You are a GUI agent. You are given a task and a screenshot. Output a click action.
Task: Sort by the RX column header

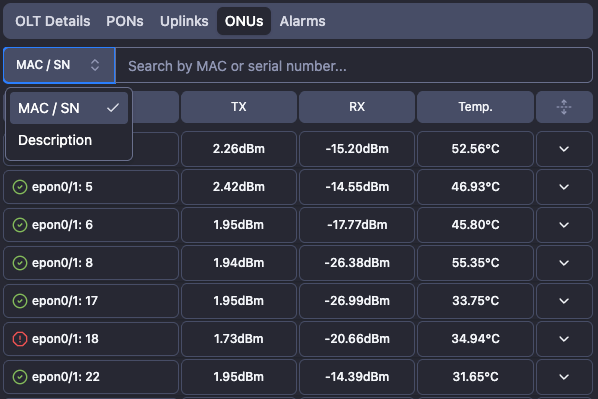[x=357, y=107]
